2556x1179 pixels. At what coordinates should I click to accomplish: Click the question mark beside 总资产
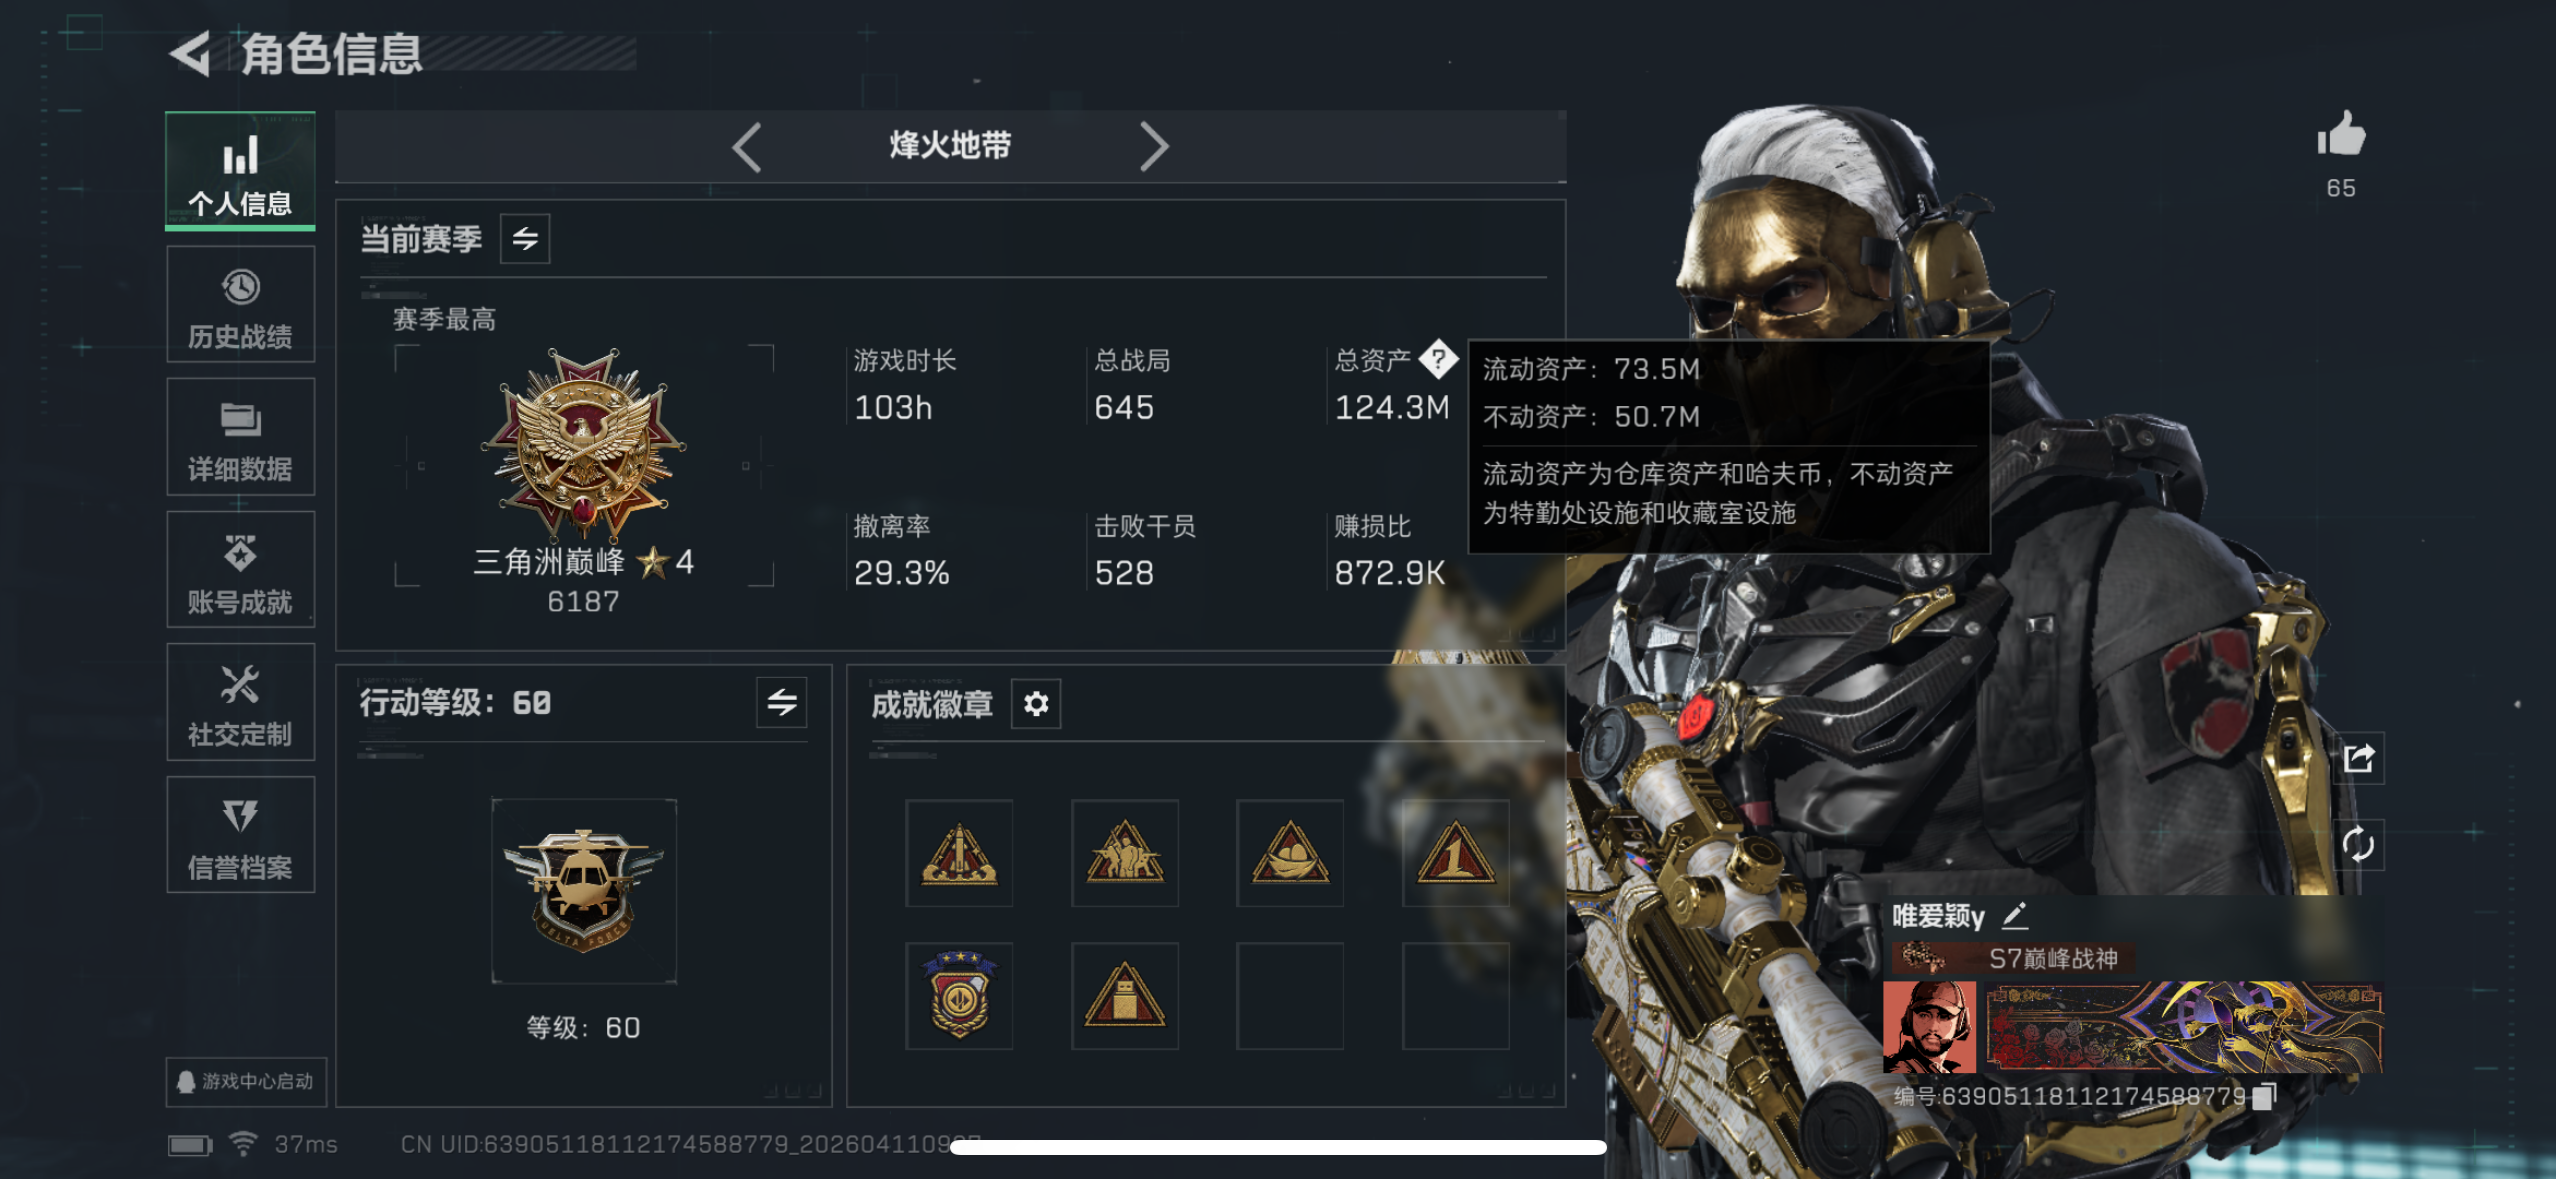[1438, 359]
